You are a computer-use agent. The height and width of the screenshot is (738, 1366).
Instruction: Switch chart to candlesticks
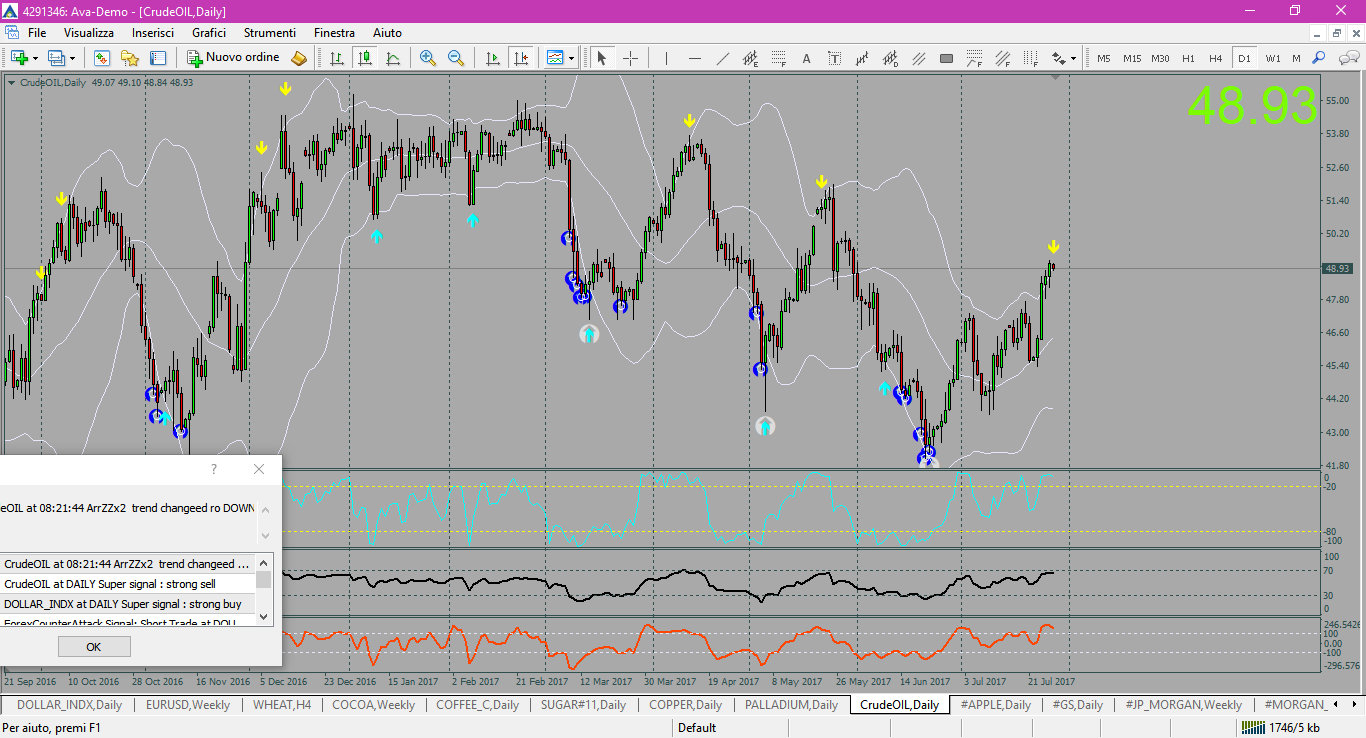[365, 58]
